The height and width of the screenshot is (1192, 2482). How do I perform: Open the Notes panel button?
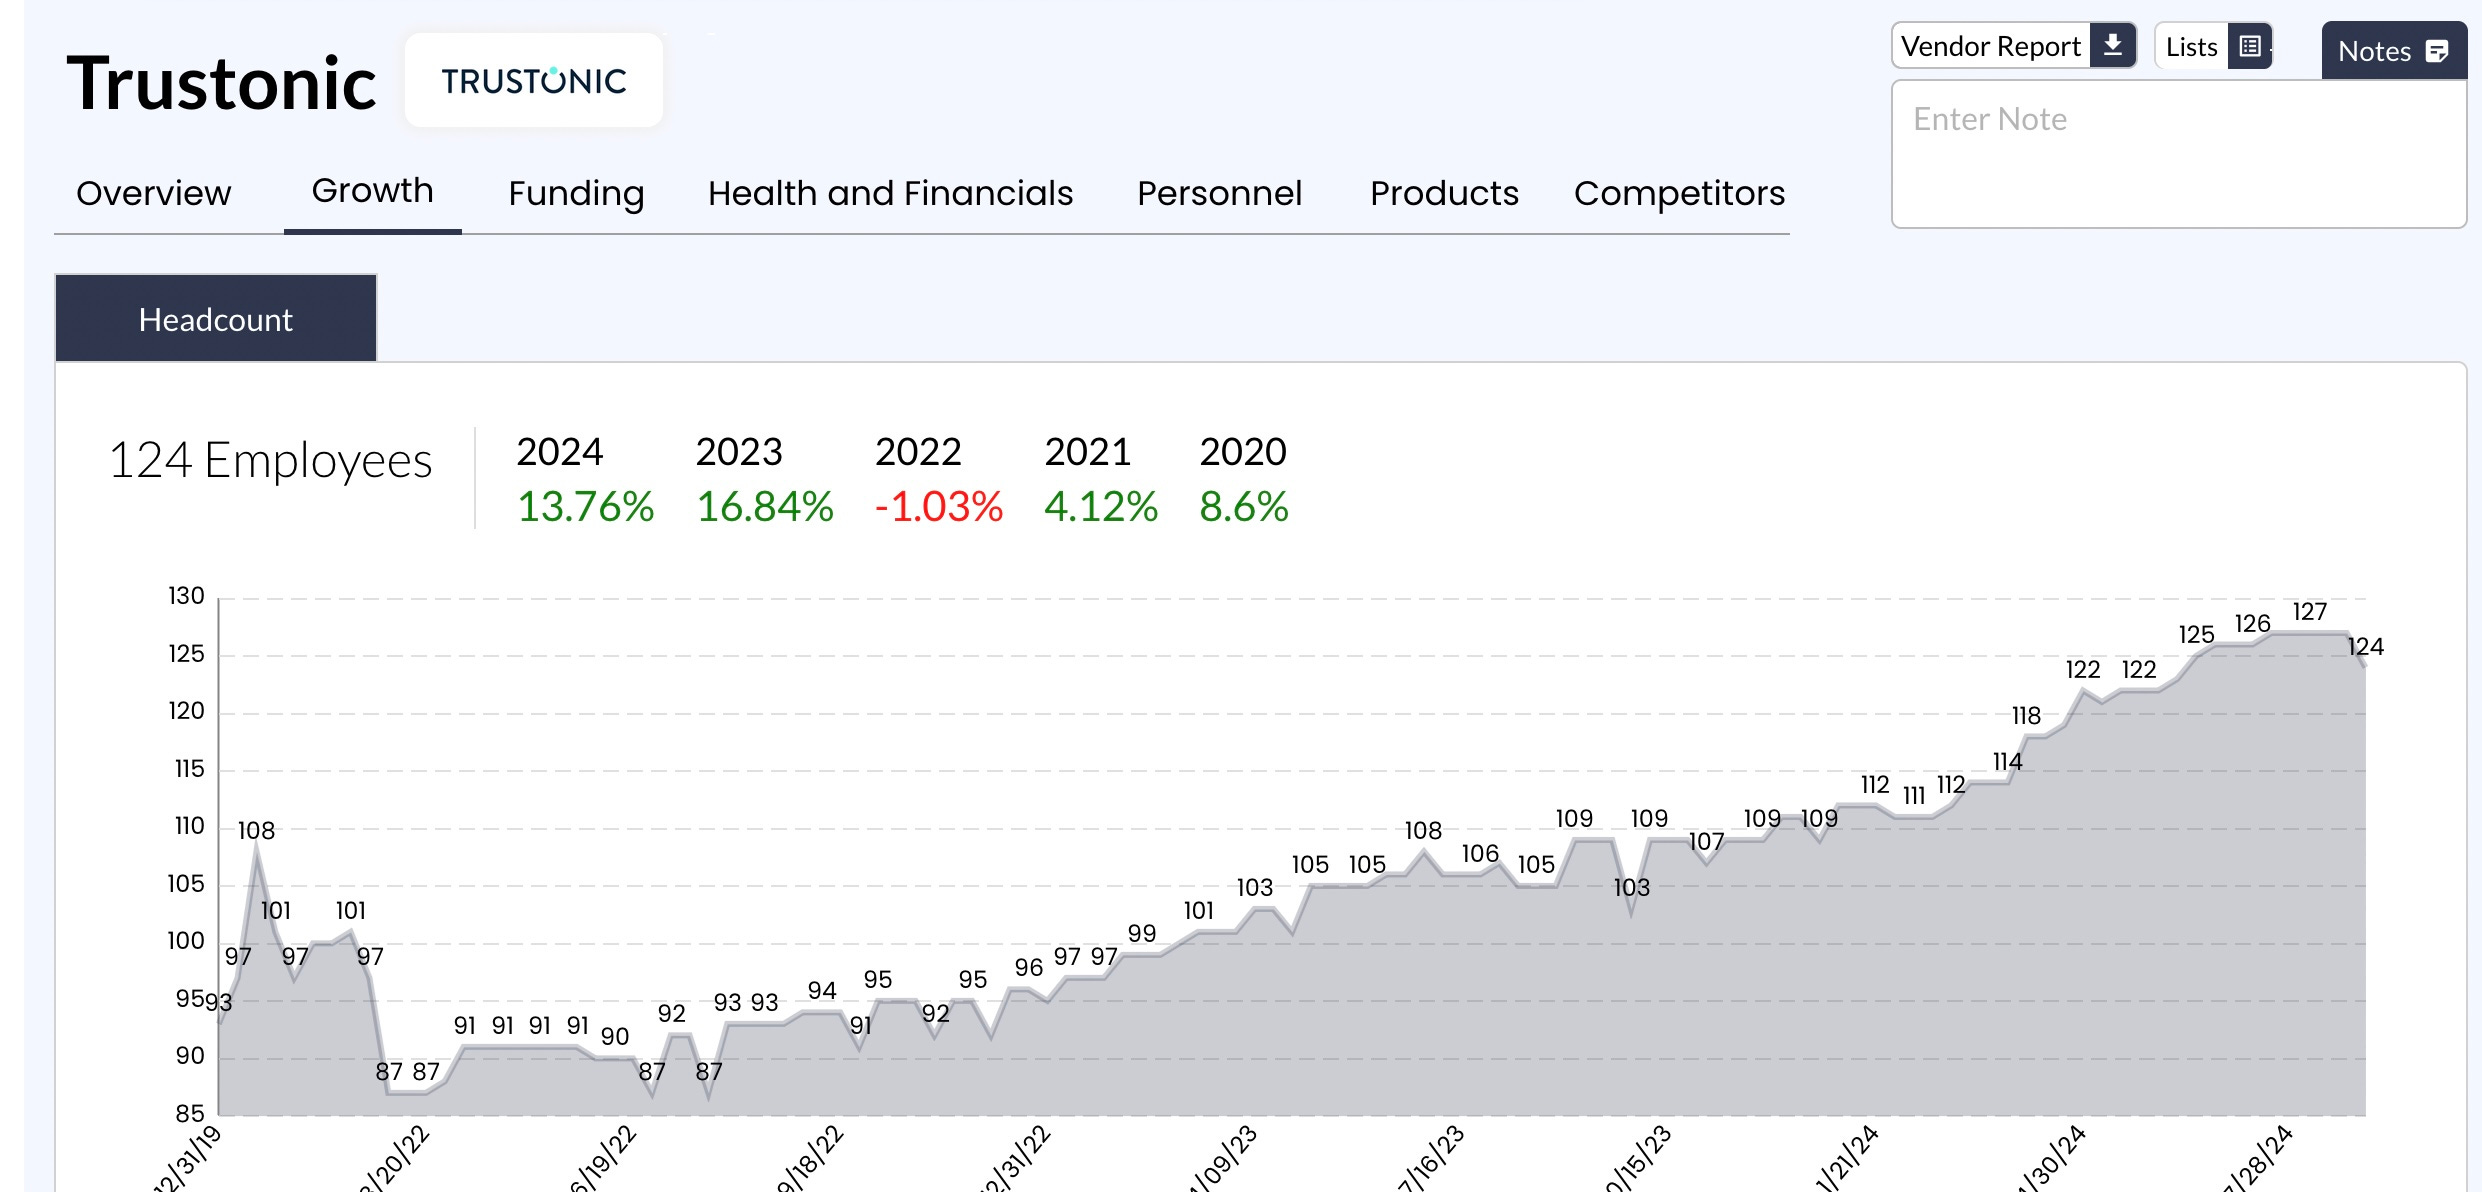coord(2394,50)
